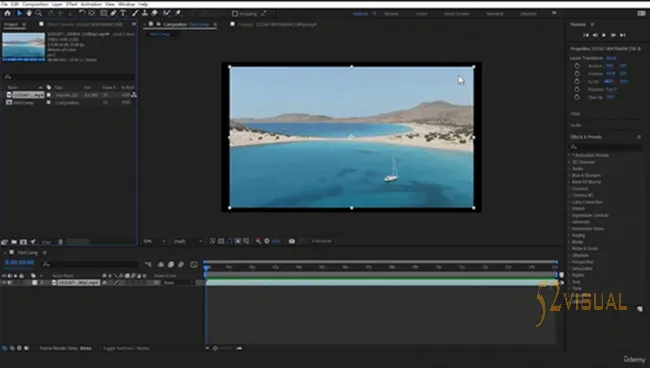
Task: Click the show channel color icon in viewer
Action: (x=258, y=241)
